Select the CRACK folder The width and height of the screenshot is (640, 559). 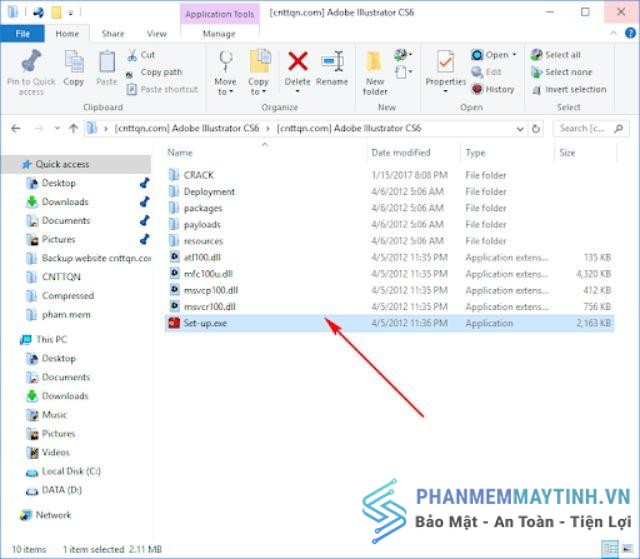click(x=390, y=175)
